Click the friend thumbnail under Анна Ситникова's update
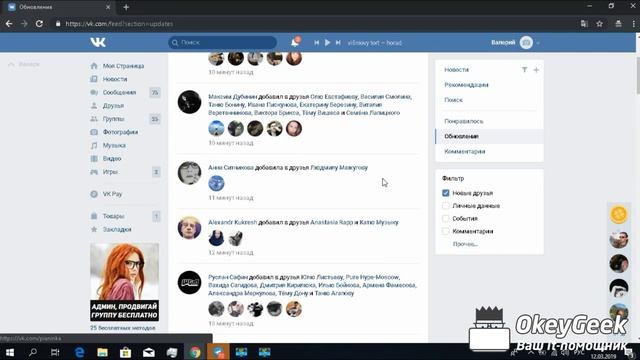 point(216,183)
